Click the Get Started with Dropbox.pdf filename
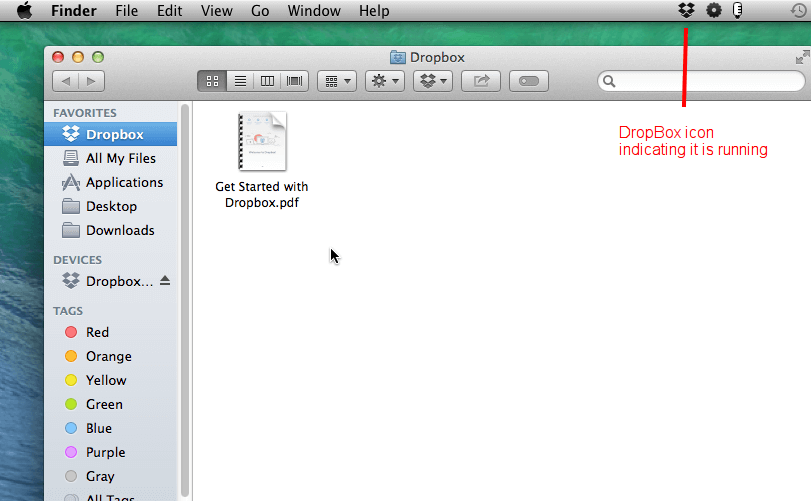 pyautogui.click(x=262, y=194)
